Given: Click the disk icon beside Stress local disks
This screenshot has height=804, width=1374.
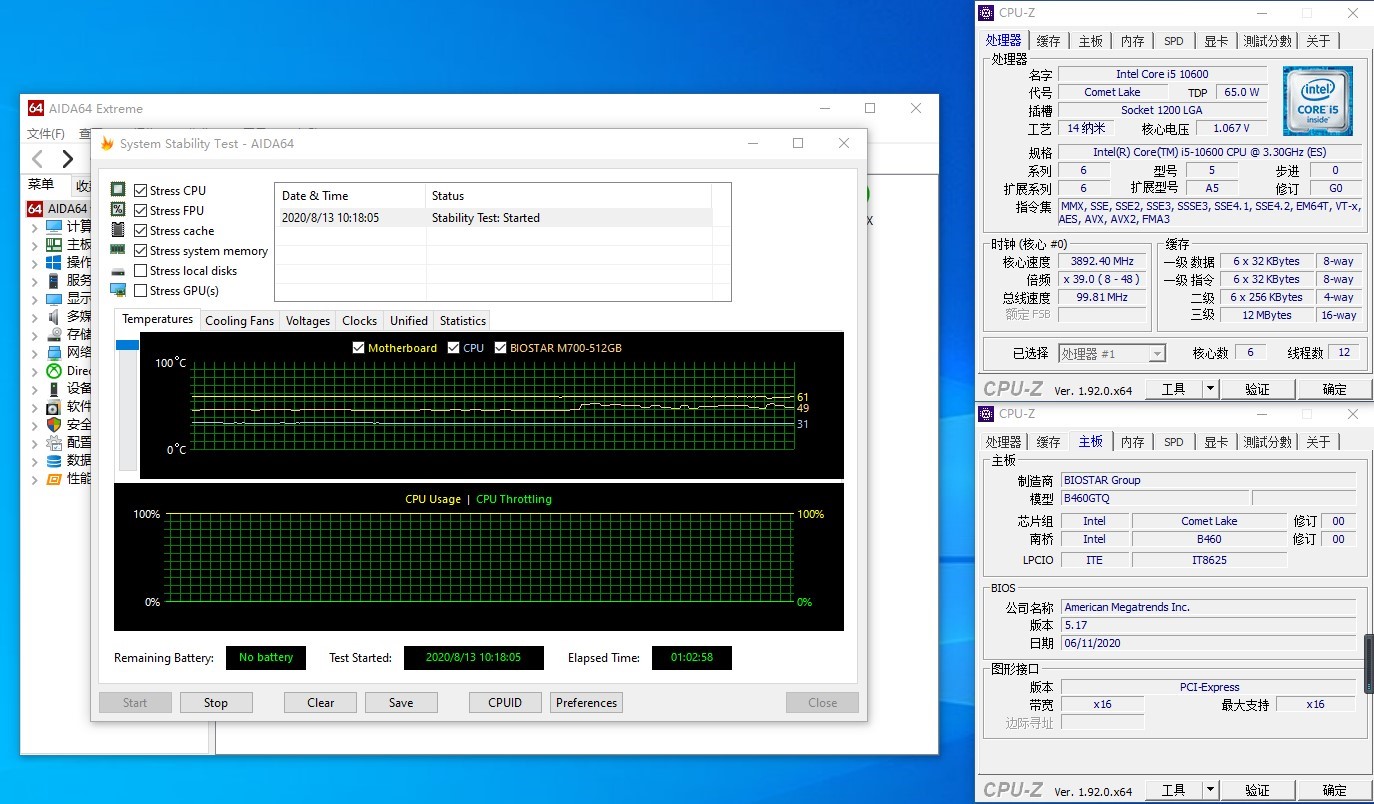Looking at the screenshot, I should point(118,271).
